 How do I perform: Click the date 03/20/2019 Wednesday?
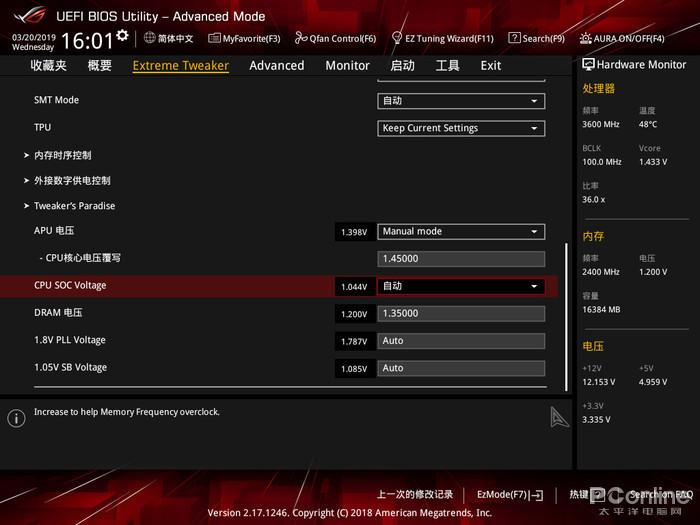pos(33,42)
